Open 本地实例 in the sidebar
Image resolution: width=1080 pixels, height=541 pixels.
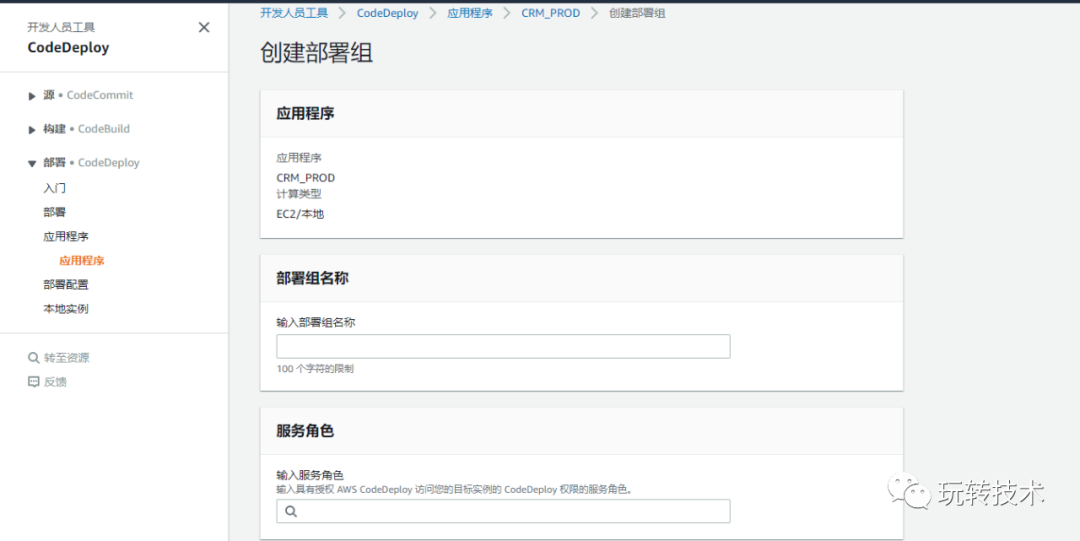66,309
